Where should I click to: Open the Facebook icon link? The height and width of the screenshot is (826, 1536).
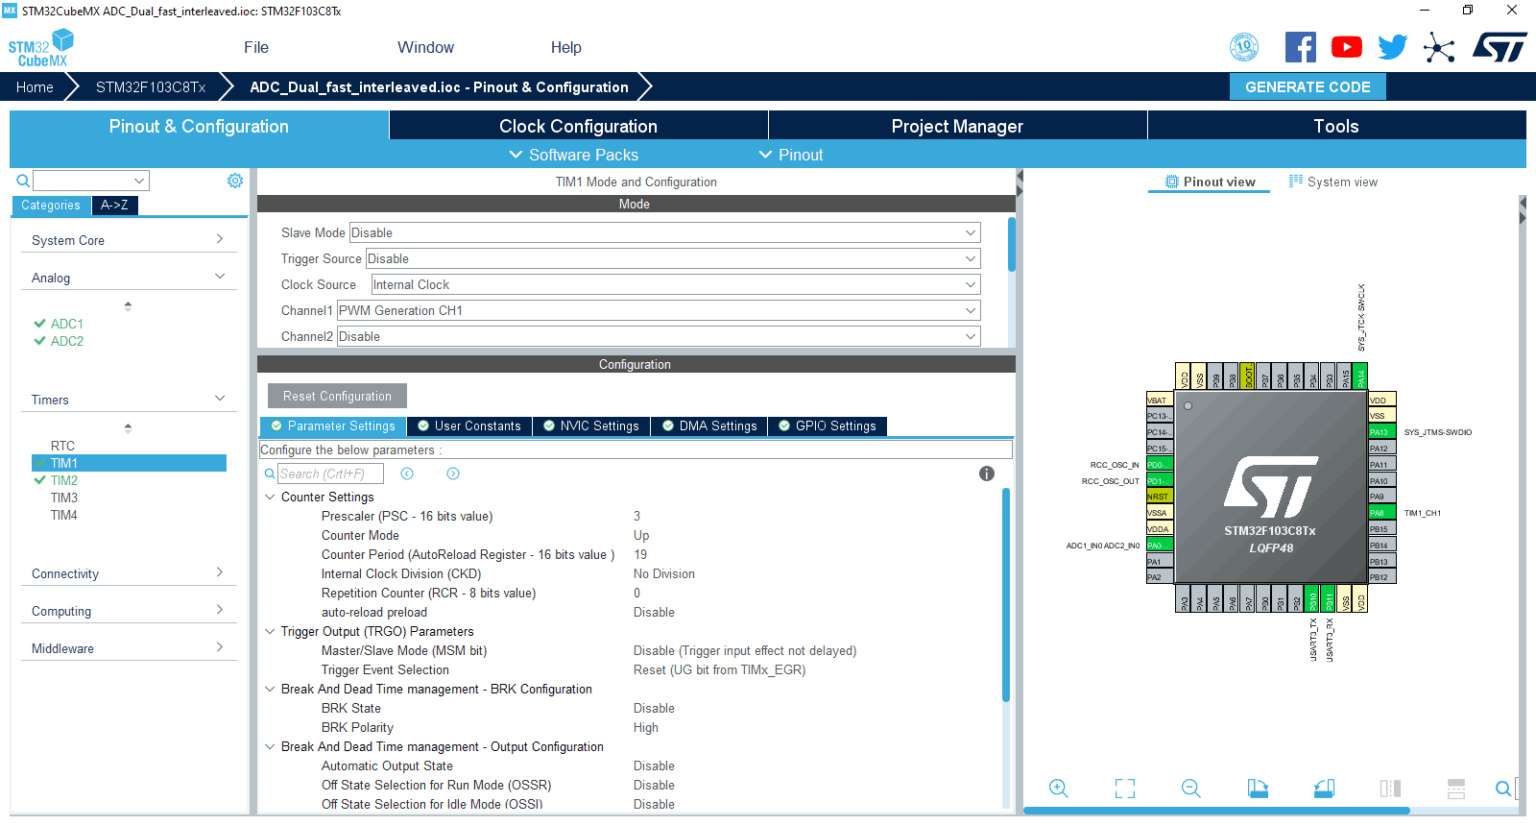(x=1300, y=47)
